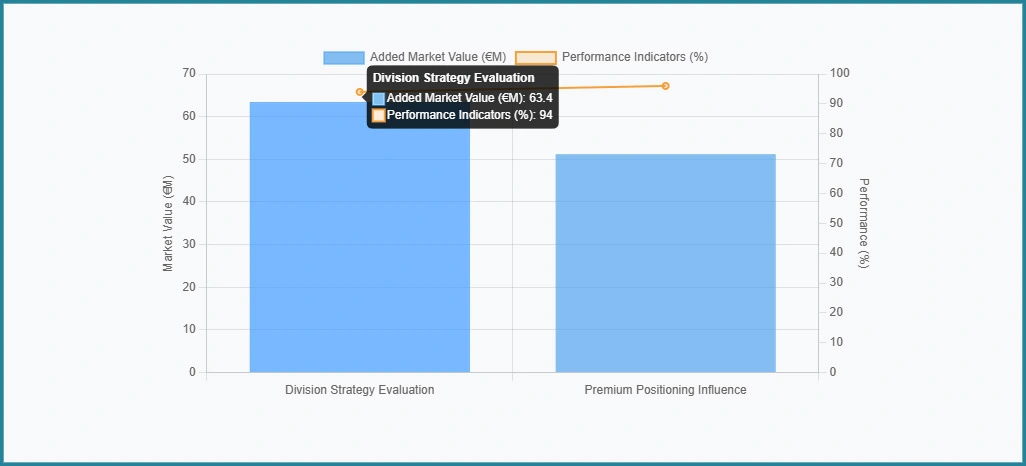The image size is (1026, 466).
Task: Click the blue swatch inside the tooltip
Action: click(x=379, y=99)
